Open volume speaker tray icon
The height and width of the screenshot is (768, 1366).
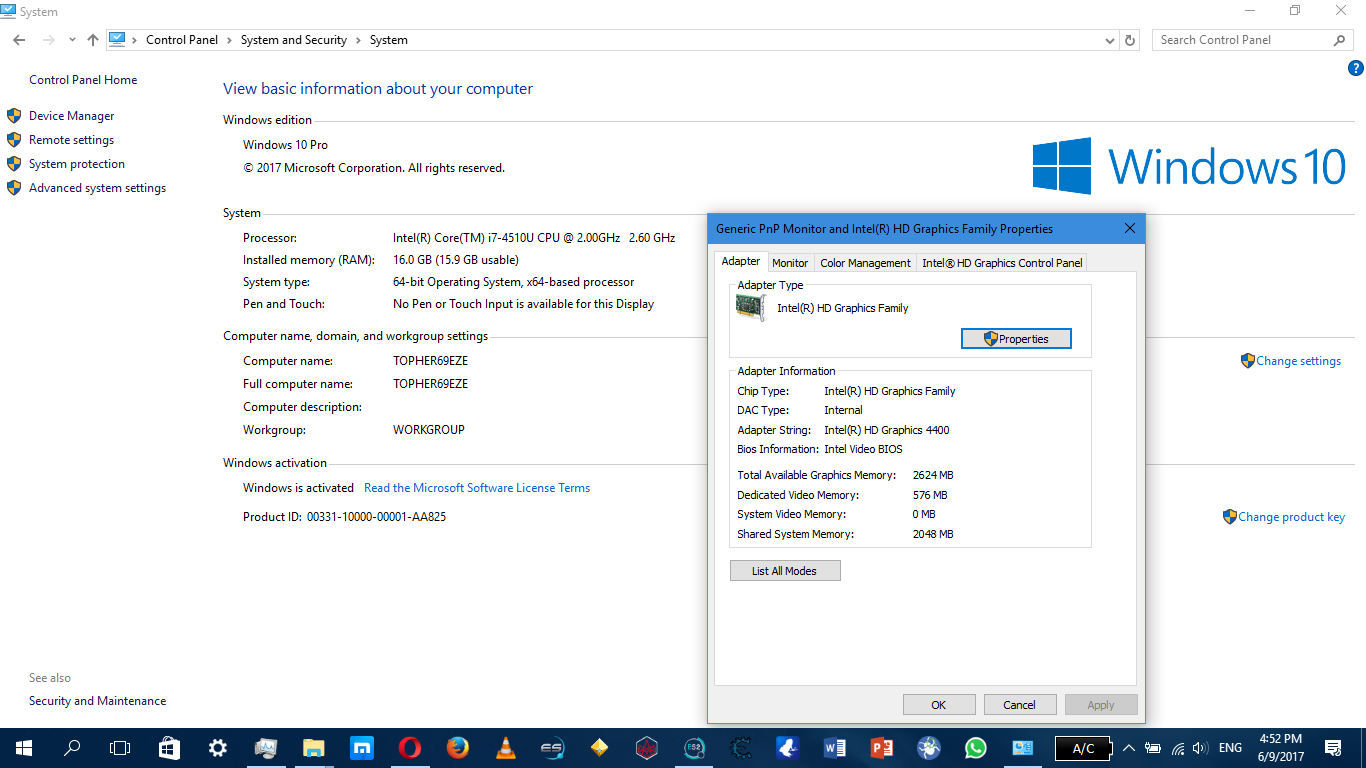[x=1200, y=748]
